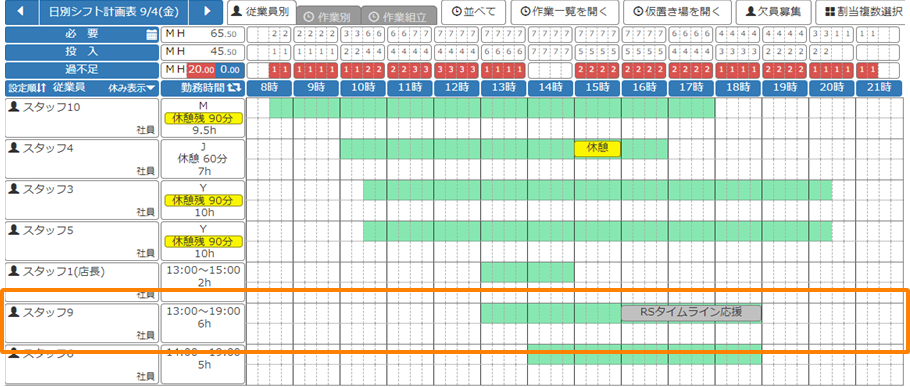Toggle the 設定順 sort order

click(x=27, y=88)
